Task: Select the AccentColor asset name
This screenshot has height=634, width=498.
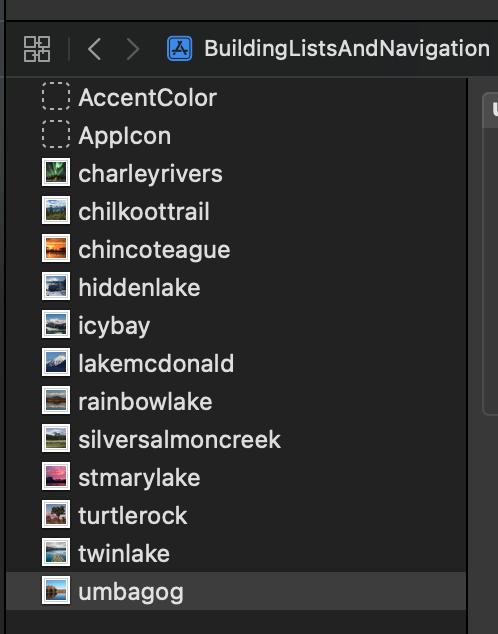Action: coord(148,97)
